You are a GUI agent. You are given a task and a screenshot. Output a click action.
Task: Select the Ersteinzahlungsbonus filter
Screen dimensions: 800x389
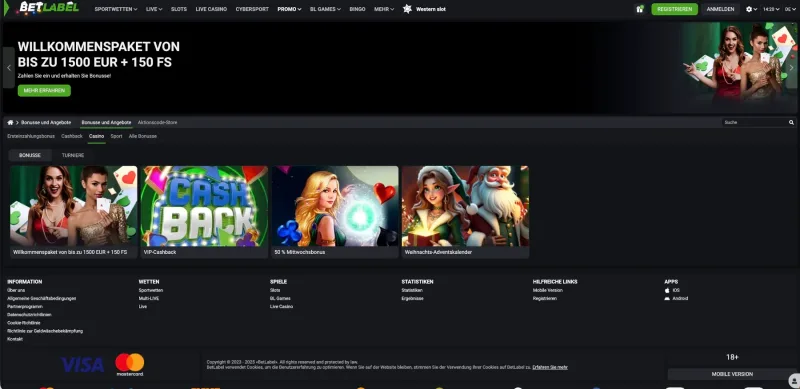pos(31,136)
